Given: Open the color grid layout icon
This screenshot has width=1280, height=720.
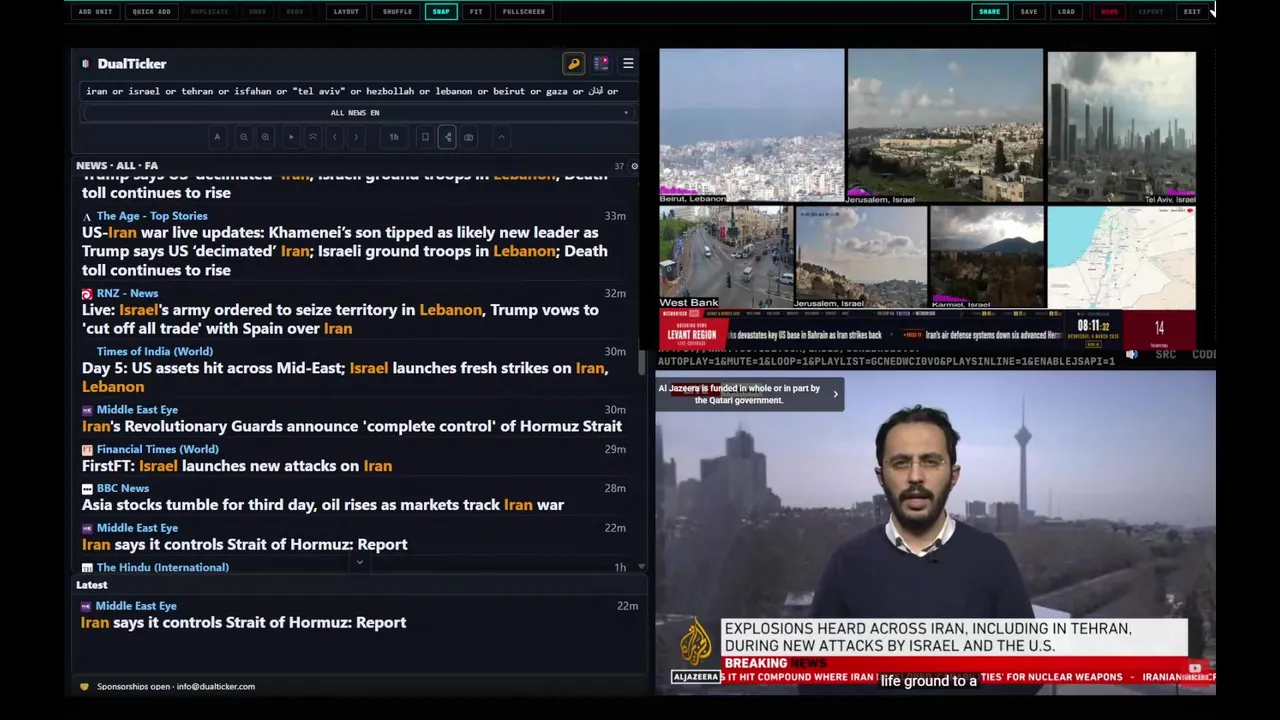Looking at the screenshot, I should (x=601, y=63).
